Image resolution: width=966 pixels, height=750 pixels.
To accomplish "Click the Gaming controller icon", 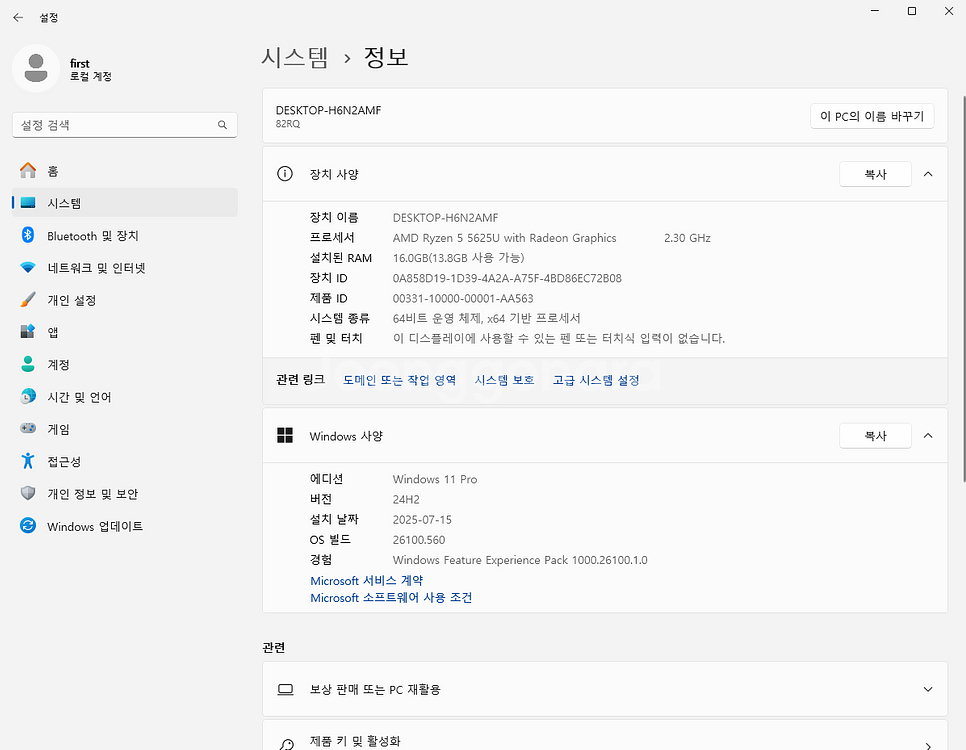I will [x=28, y=428].
